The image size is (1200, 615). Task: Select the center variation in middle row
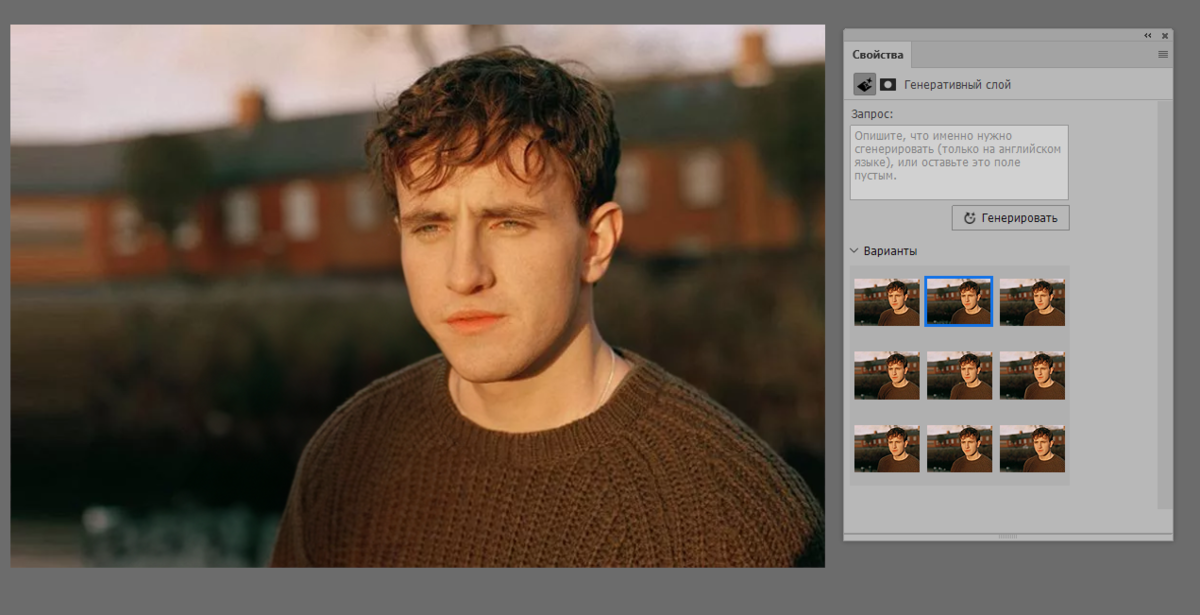click(959, 375)
